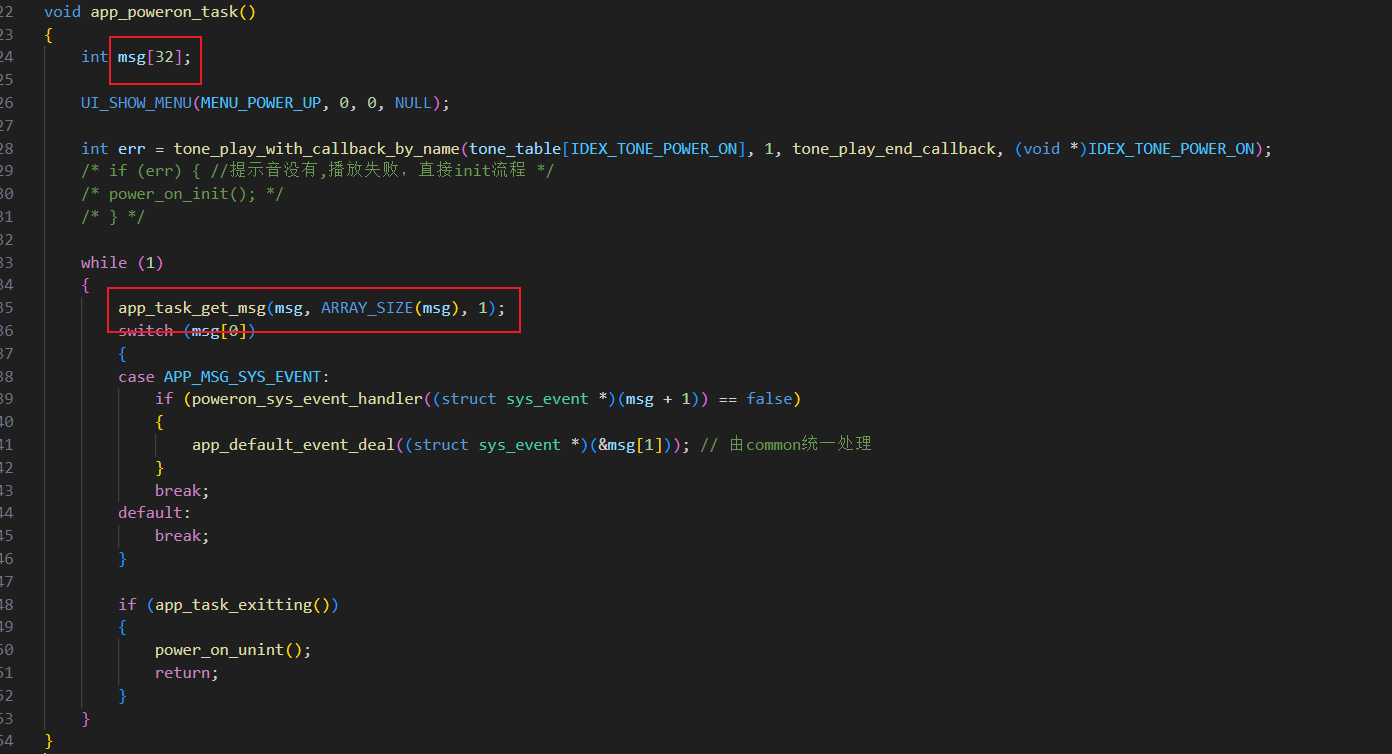Click the tone_table array identifier
This screenshot has height=754, width=1392.
(514, 149)
